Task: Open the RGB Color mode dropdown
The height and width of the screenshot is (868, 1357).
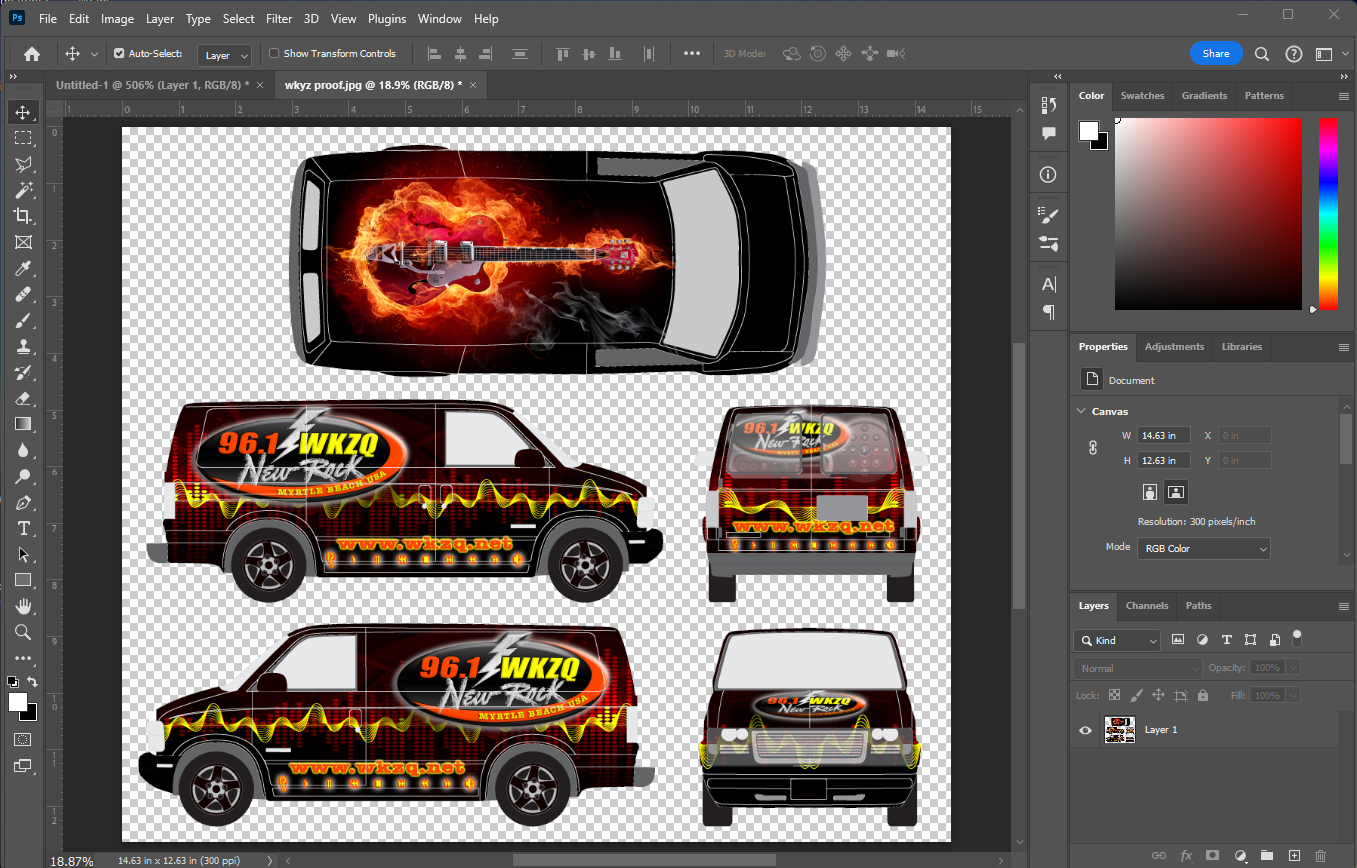Action: [1203, 548]
